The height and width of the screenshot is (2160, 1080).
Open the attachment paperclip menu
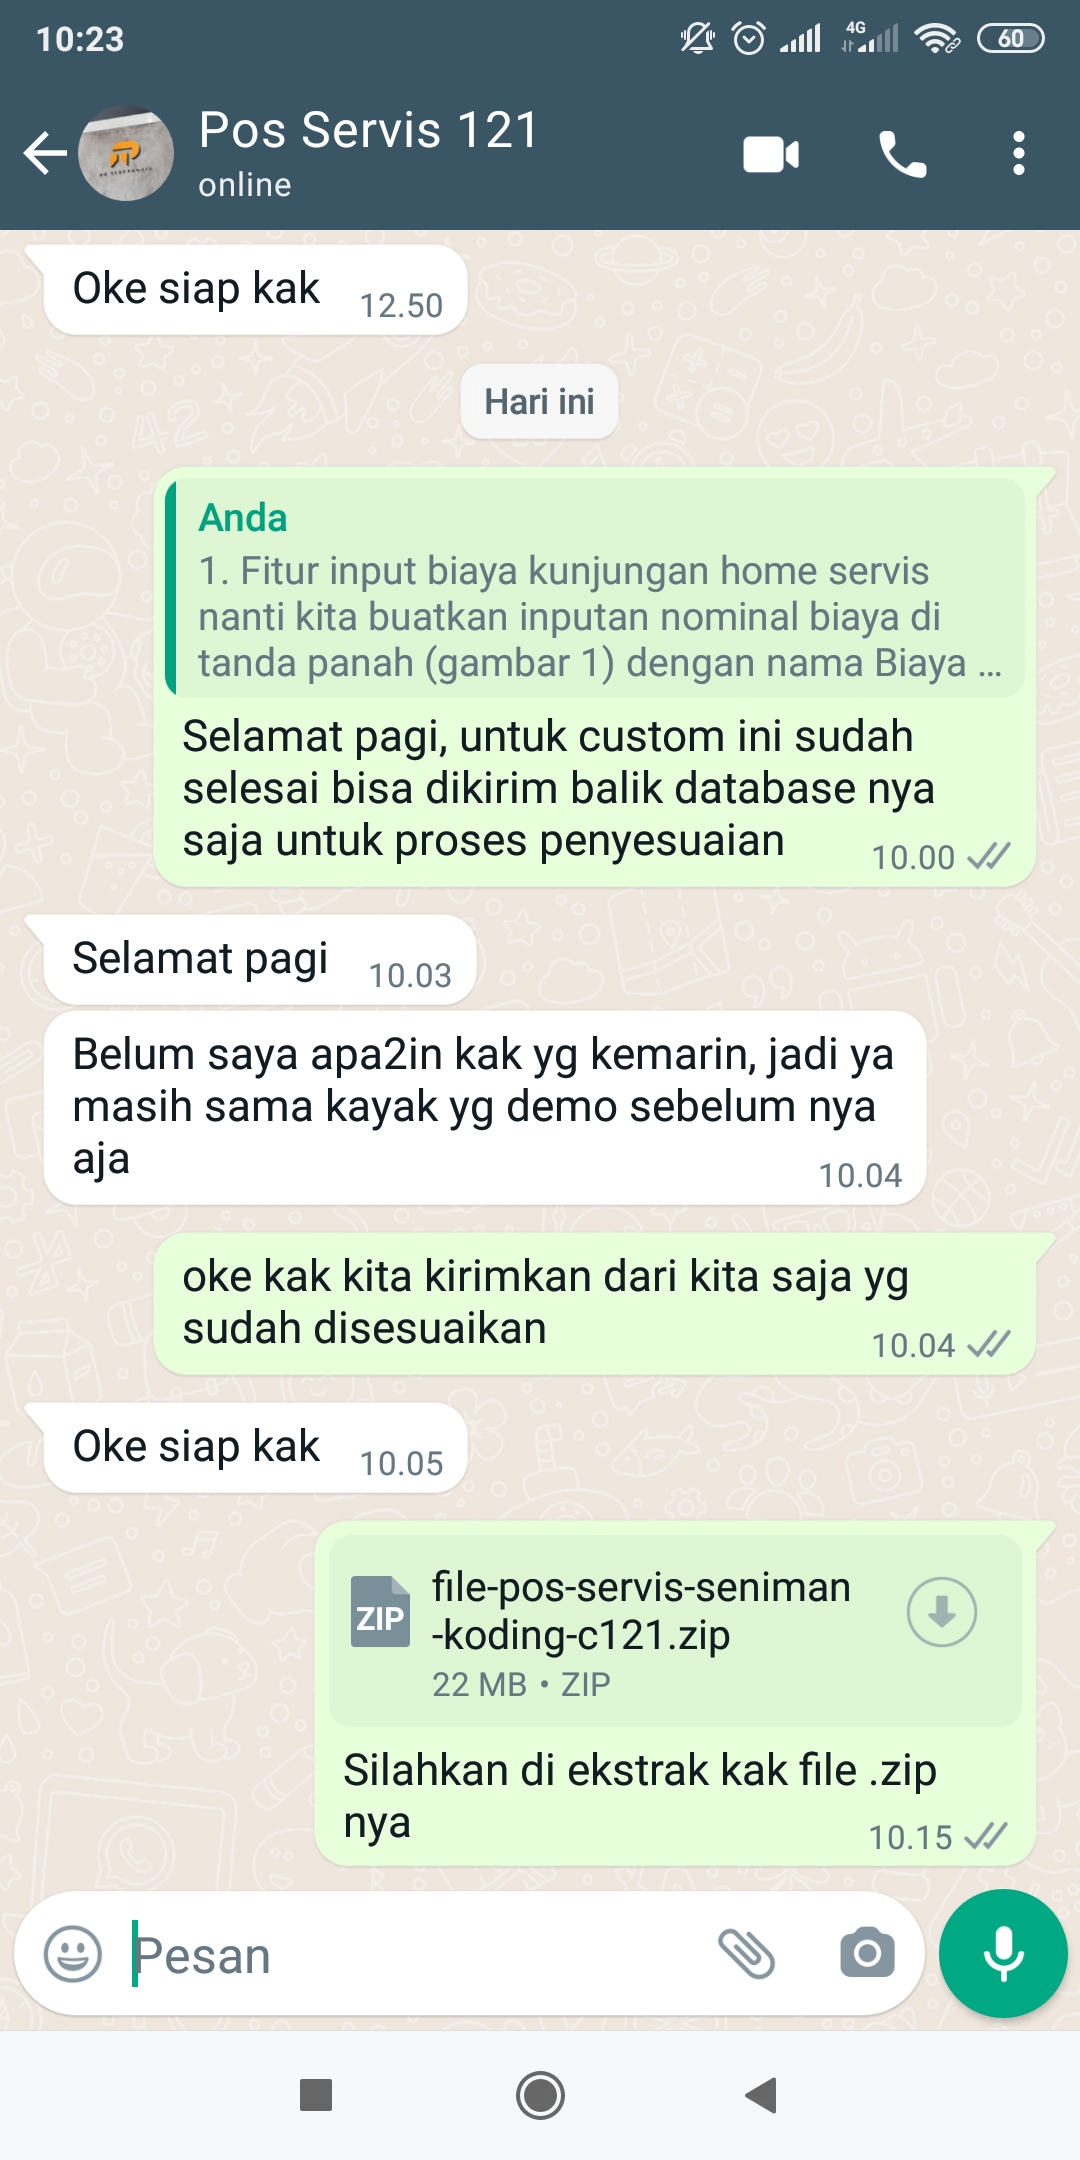pos(746,1954)
